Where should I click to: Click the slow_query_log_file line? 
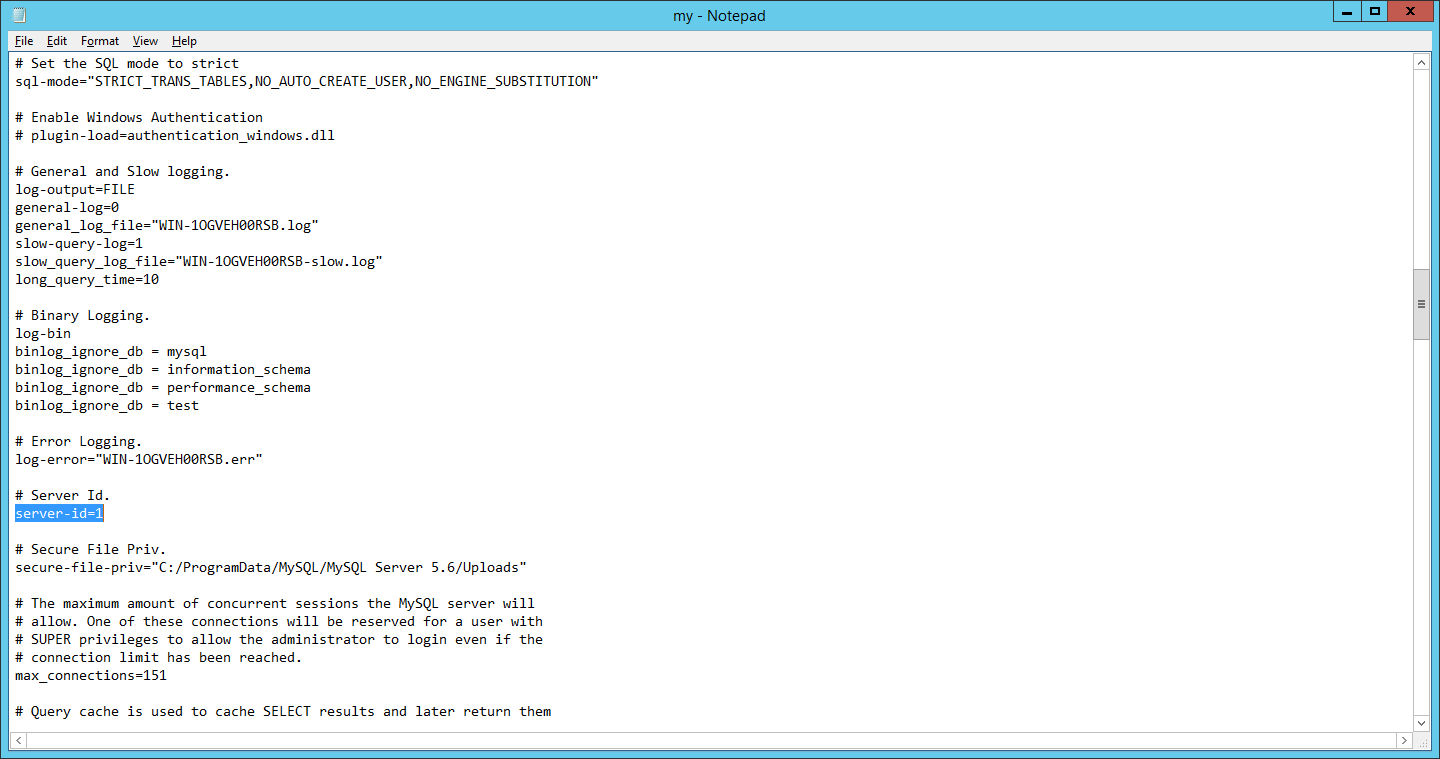coord(199,261)
